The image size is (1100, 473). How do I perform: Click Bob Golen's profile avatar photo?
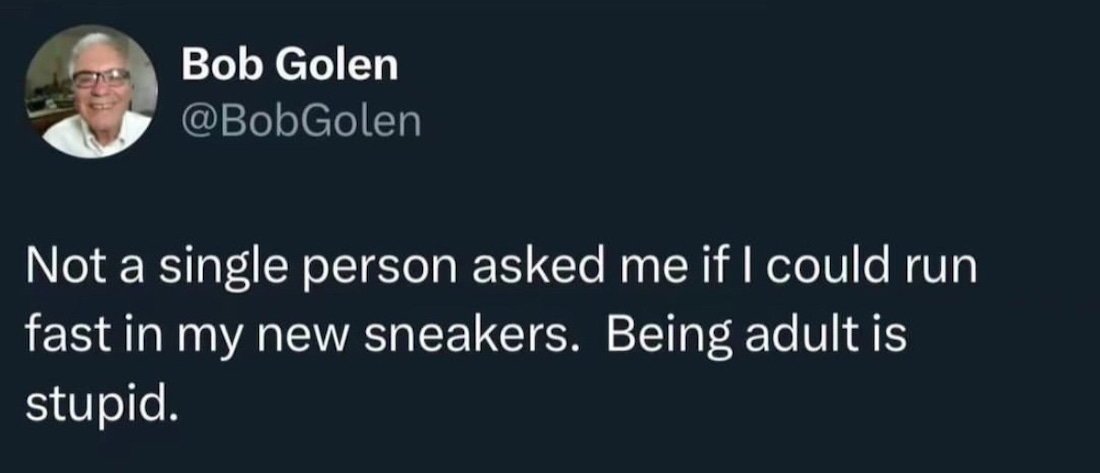tap(92, 94)
